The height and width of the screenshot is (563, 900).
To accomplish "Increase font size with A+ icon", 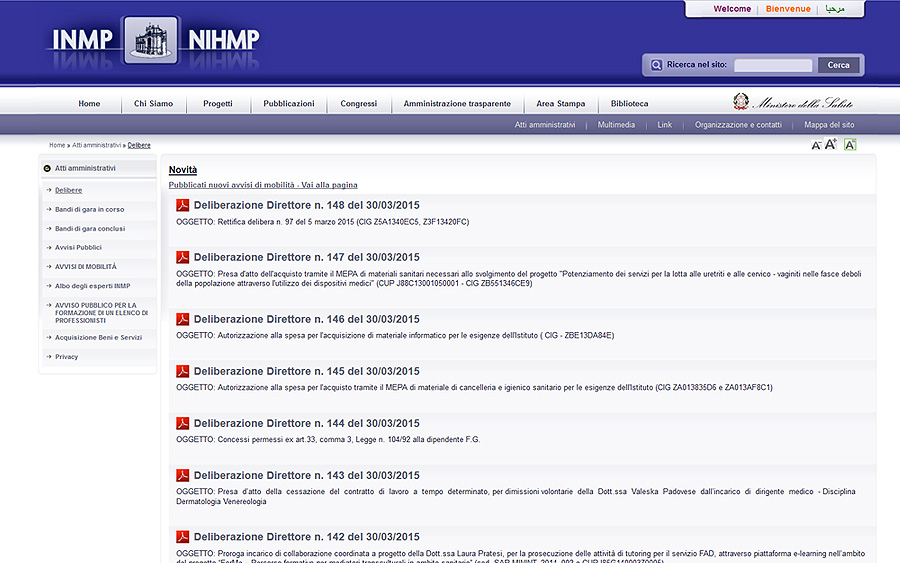I will [831, 144].
